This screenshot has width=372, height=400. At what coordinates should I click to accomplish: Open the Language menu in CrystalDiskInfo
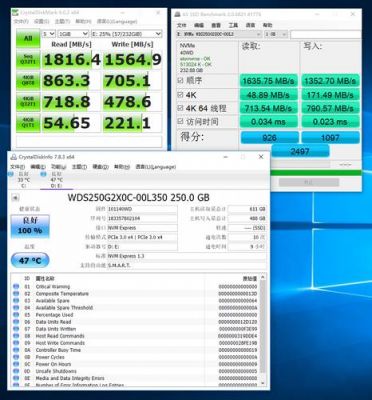[x=156, y=167]
